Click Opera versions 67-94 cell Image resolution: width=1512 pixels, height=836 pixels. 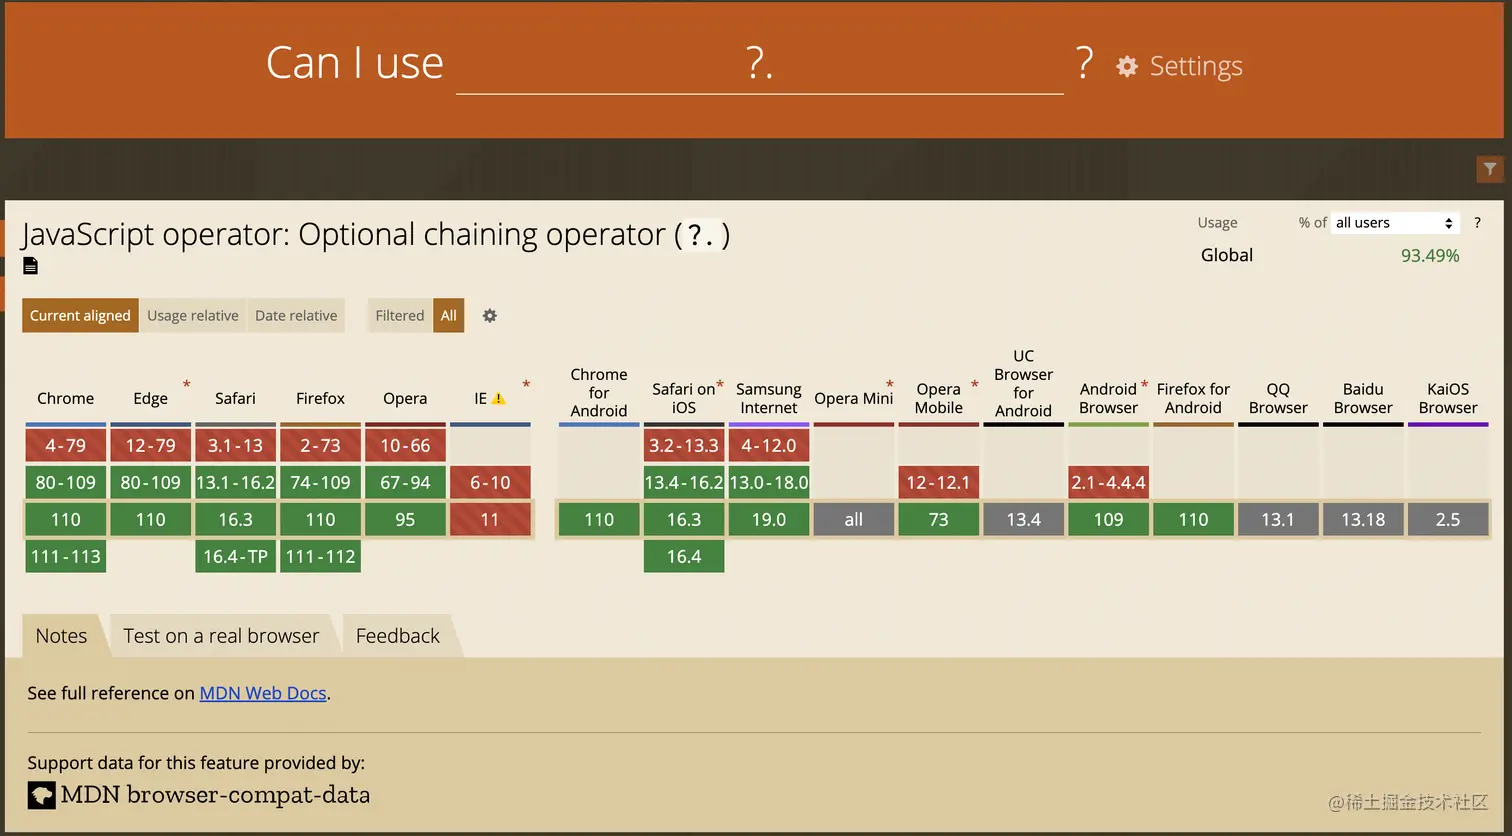click(405, 482)
